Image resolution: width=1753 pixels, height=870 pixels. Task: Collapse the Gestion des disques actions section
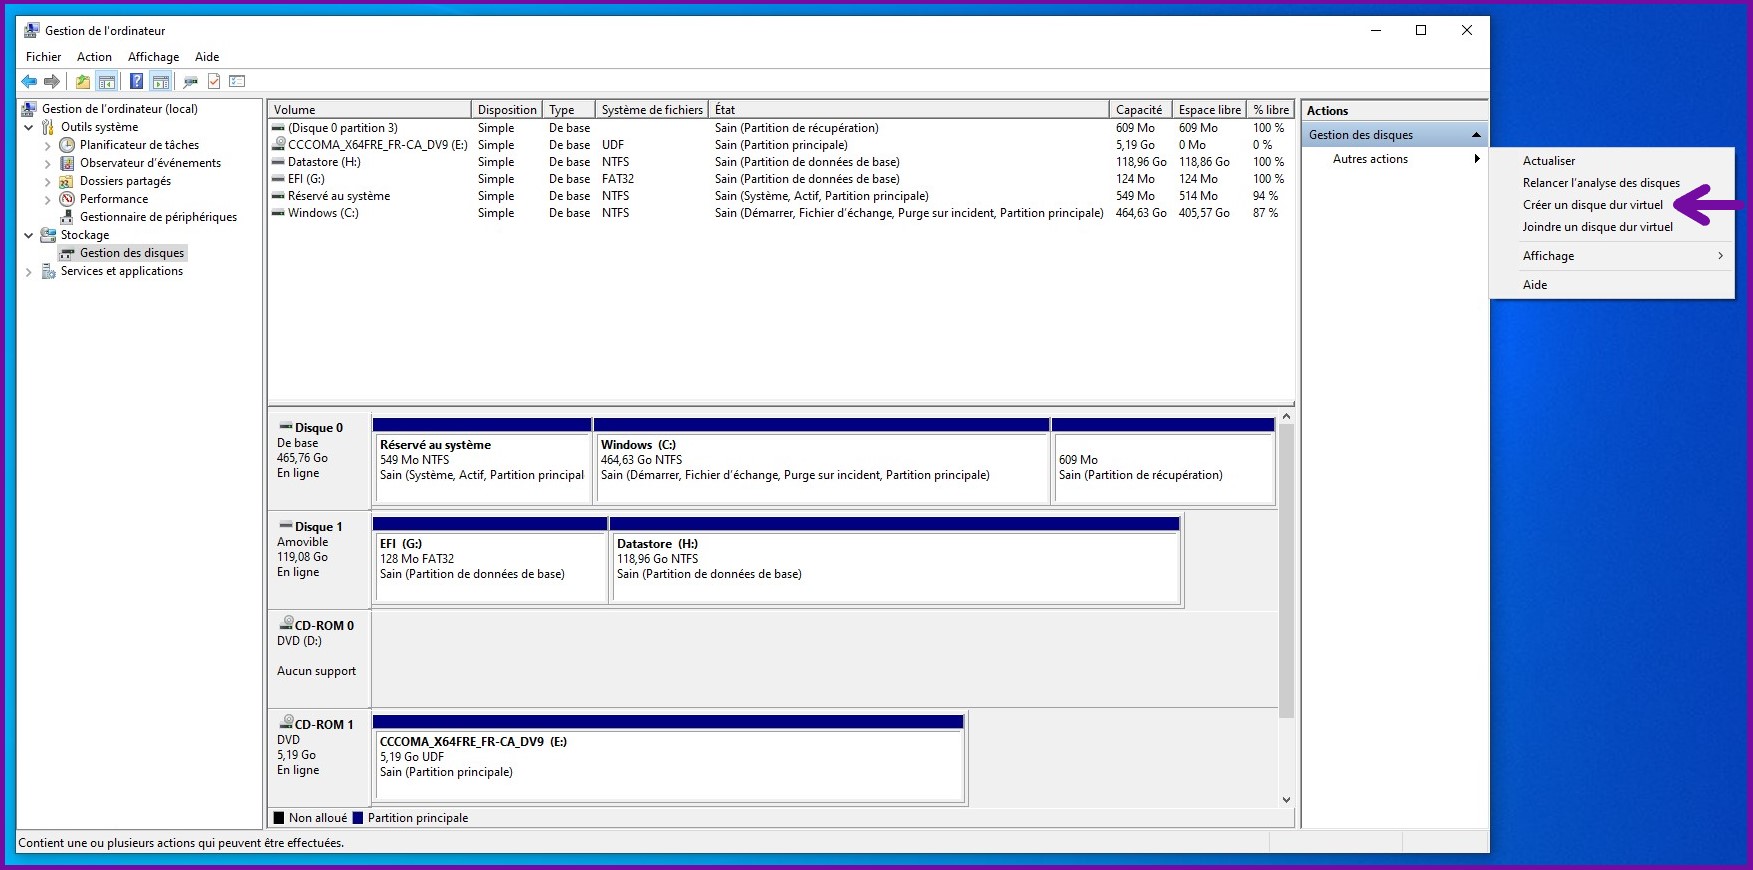(1476, 135)
